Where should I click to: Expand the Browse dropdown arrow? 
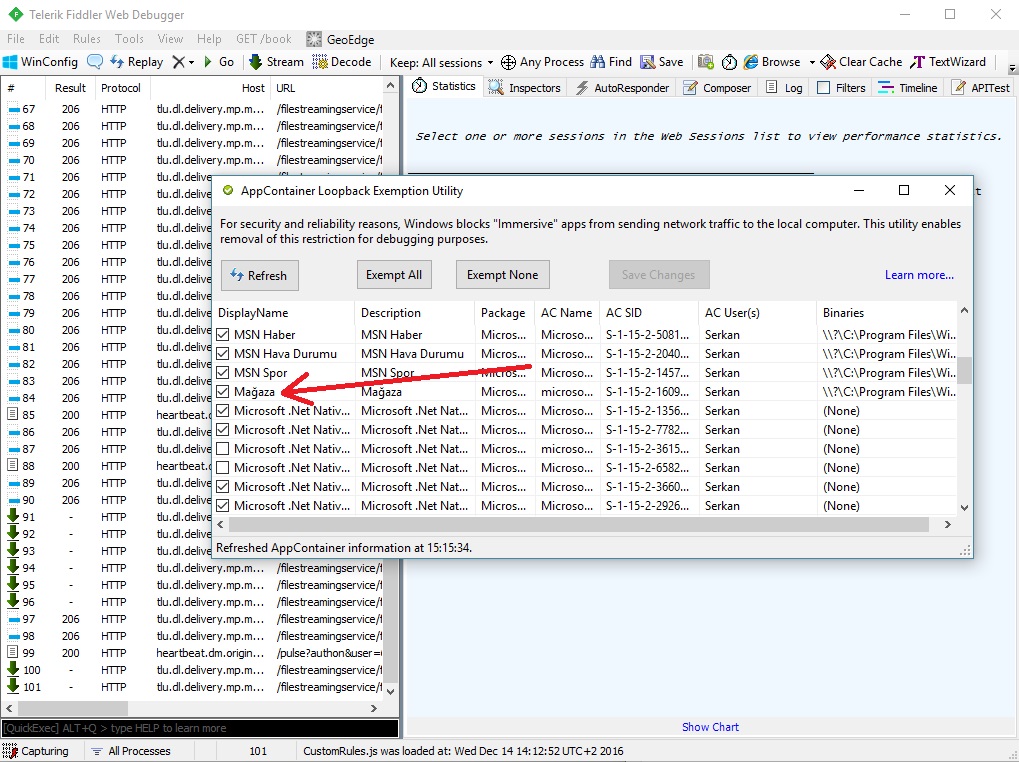point(811,62)
